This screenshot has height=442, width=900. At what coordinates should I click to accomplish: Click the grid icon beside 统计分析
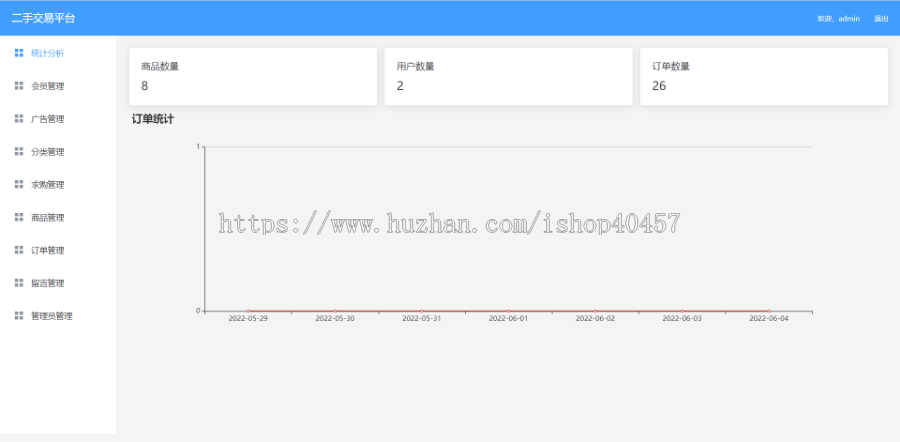tap(19, 53)
